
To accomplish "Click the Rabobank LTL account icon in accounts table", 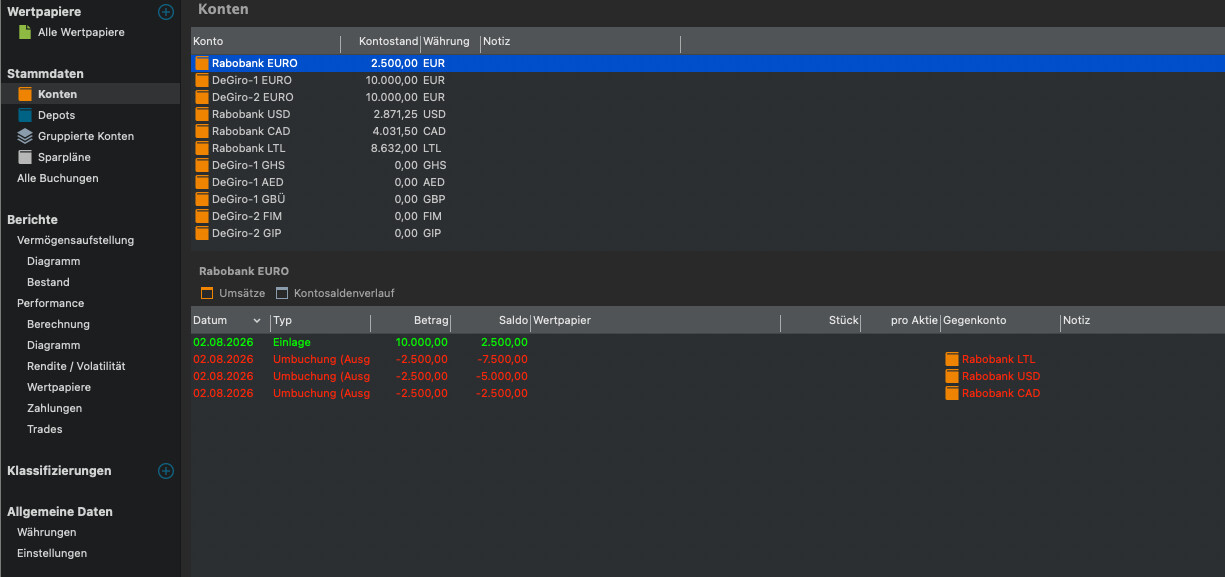I will pyautogui.click(x=202, y=148).
